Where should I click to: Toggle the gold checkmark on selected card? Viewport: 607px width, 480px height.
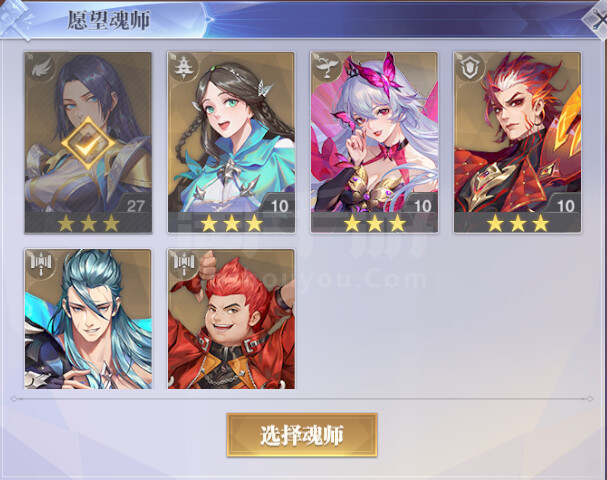[88, 144]
